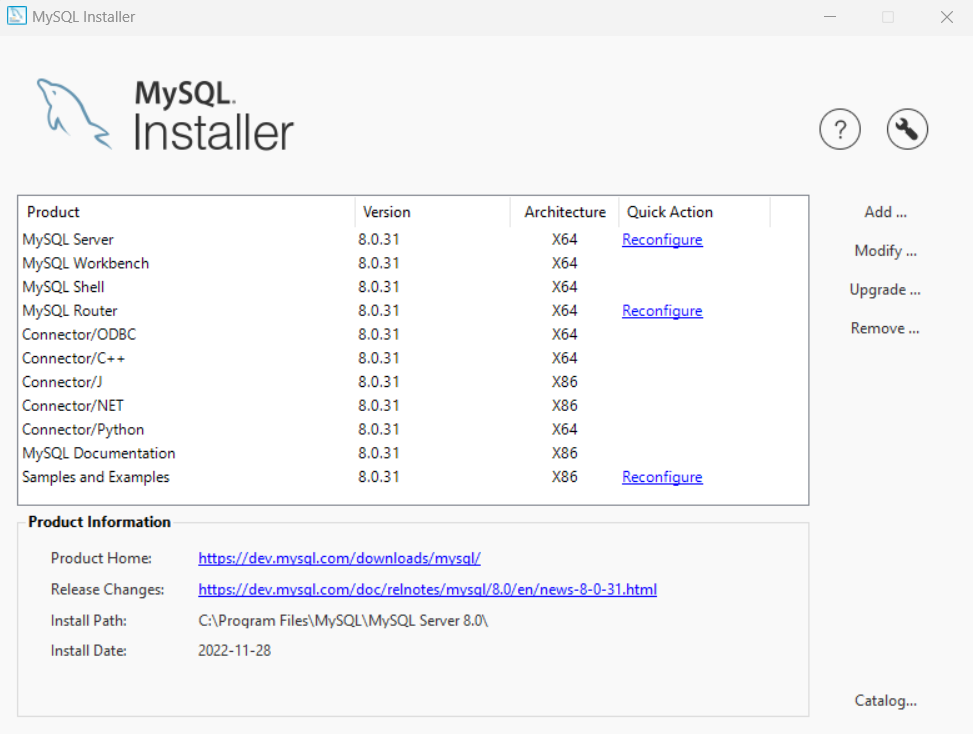Click the X64 architecture cell of Connector/Python
Screen dimensions: 973x734
point(565,429)
